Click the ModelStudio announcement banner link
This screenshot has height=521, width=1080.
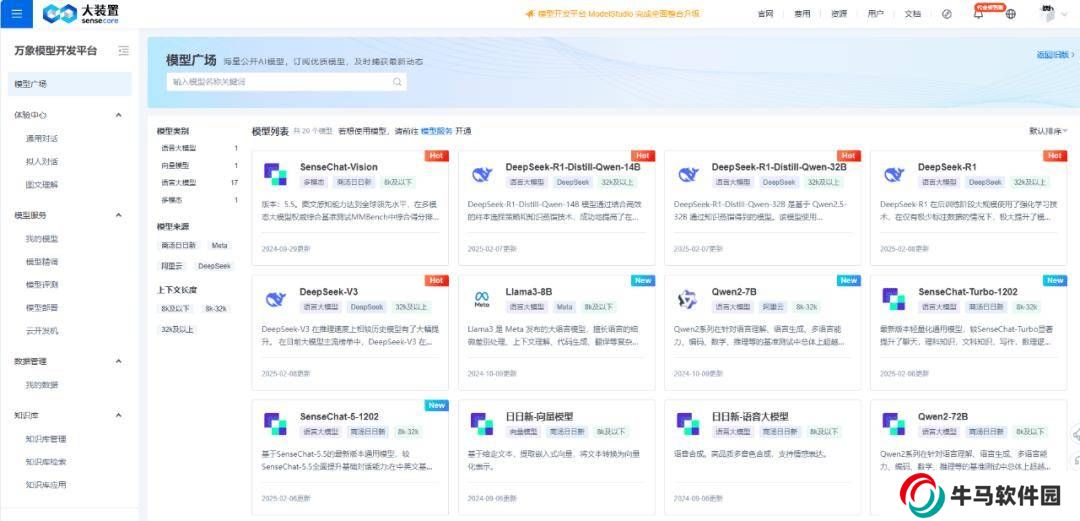click(612, 14)
